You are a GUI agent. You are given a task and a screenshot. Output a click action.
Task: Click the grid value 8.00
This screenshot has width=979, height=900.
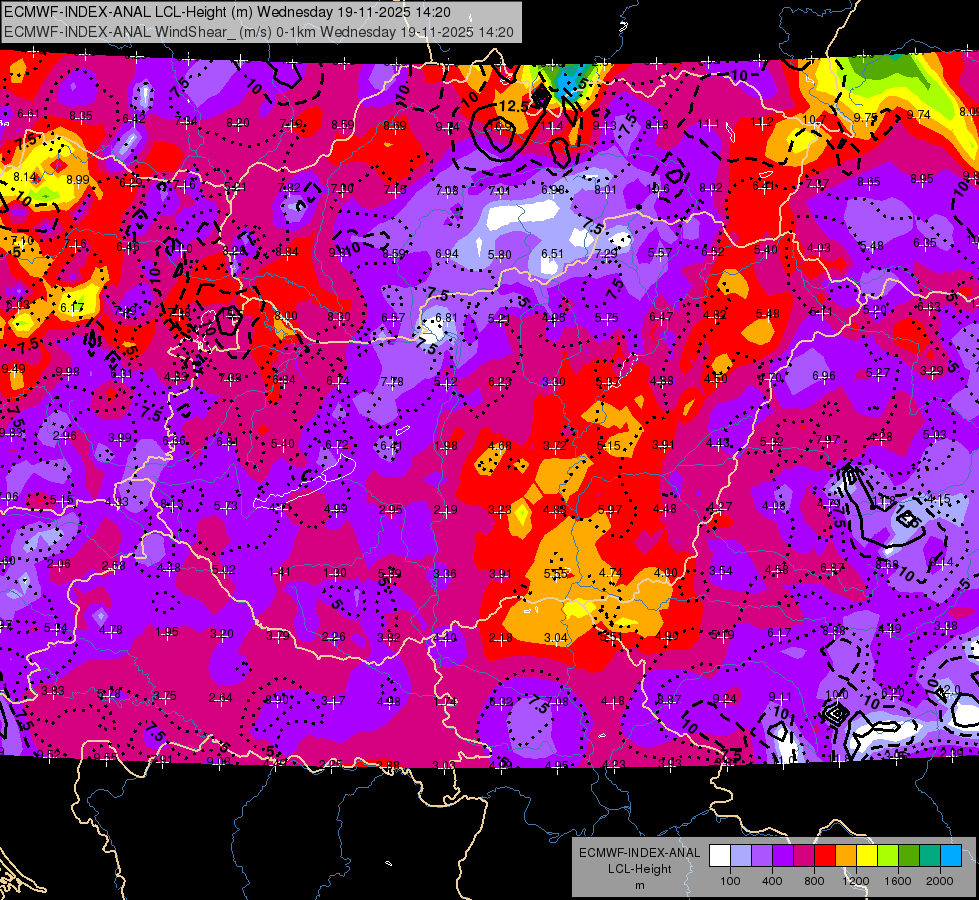(286, 316)
